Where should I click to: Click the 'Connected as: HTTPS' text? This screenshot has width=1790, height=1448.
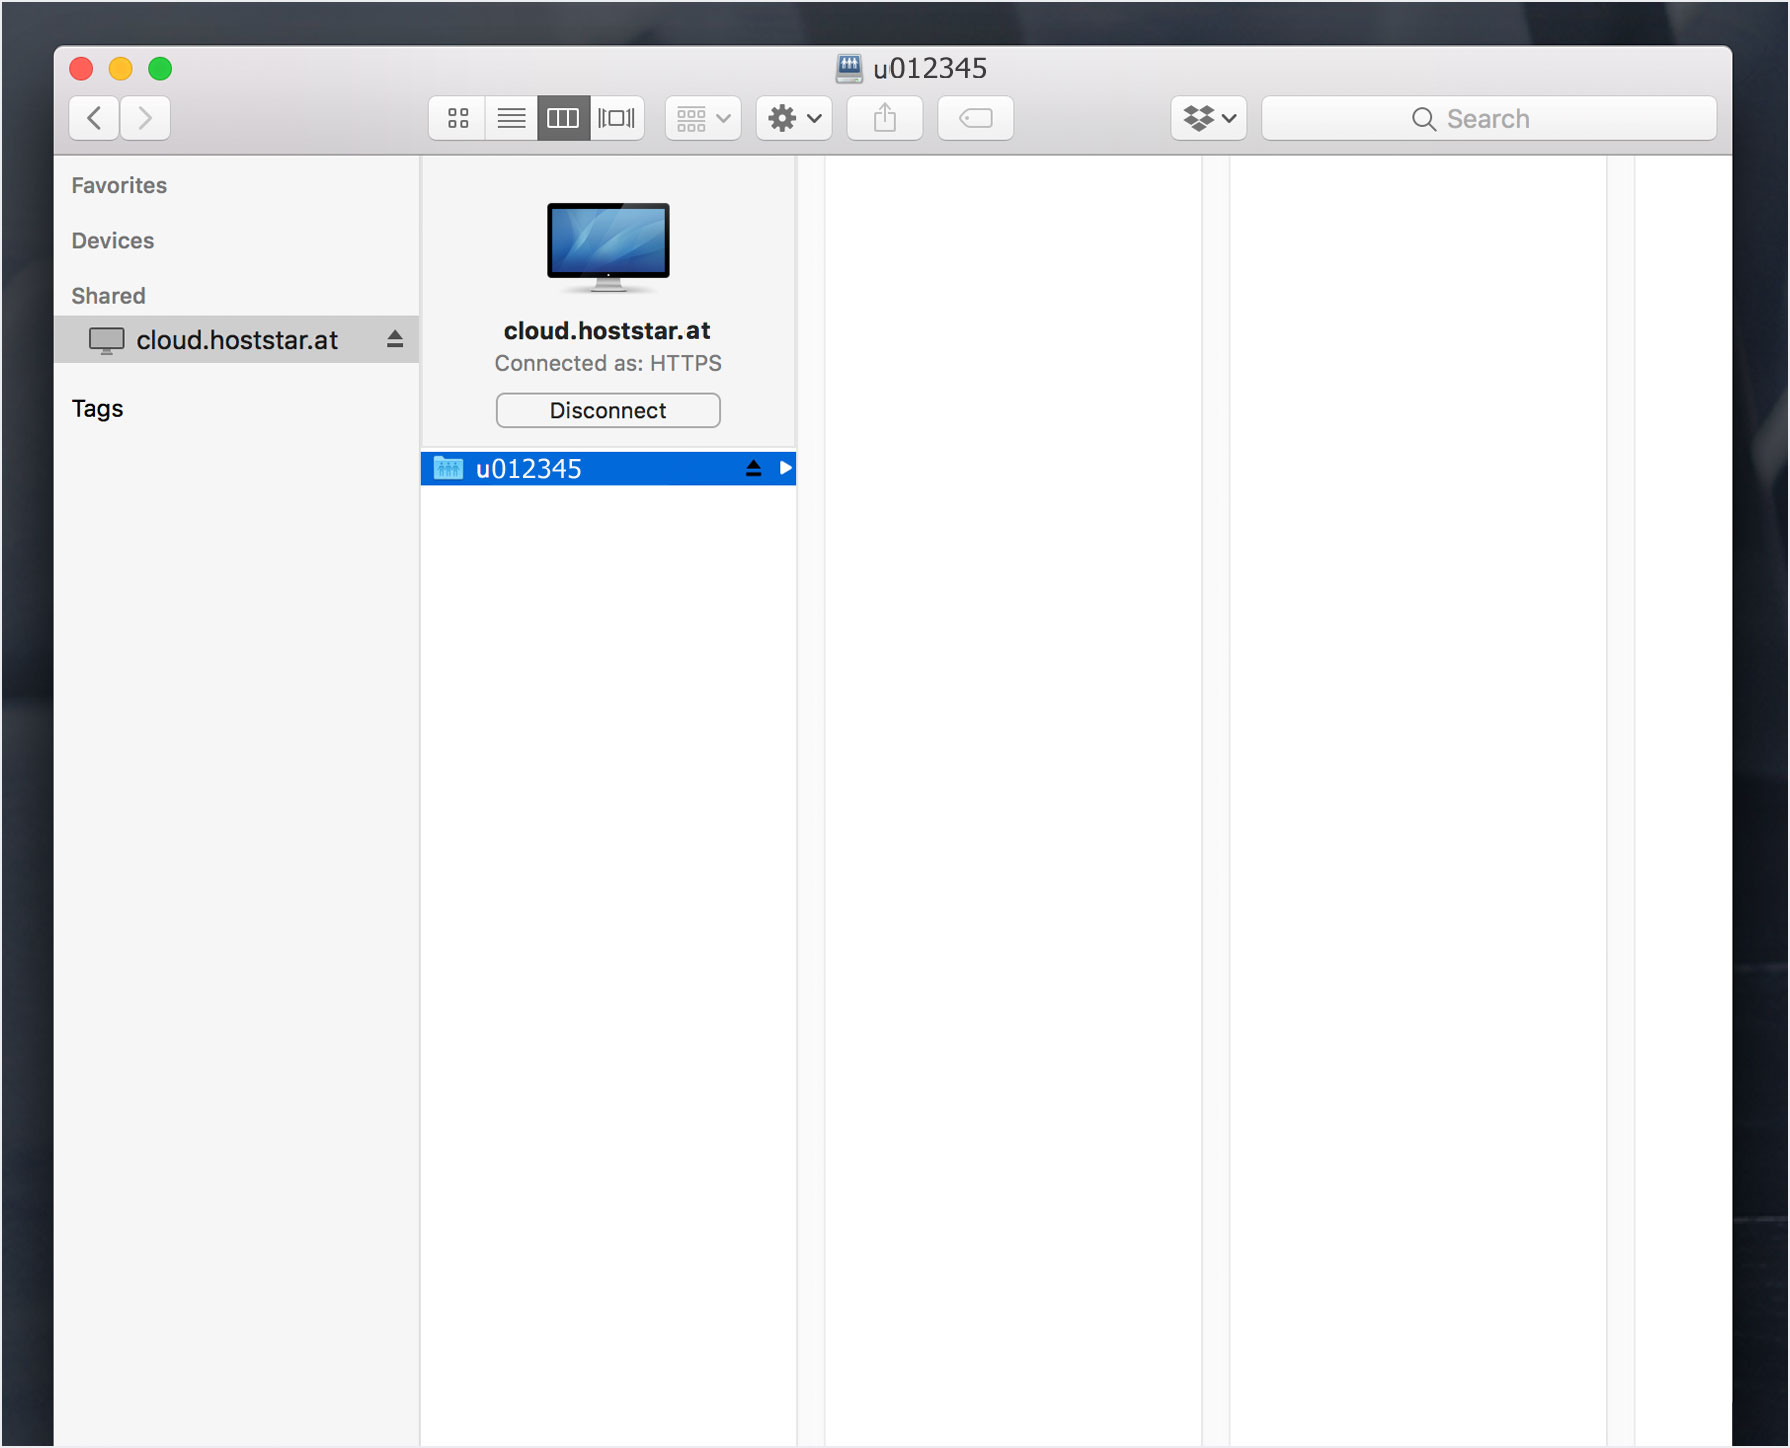tap(608, 363)
